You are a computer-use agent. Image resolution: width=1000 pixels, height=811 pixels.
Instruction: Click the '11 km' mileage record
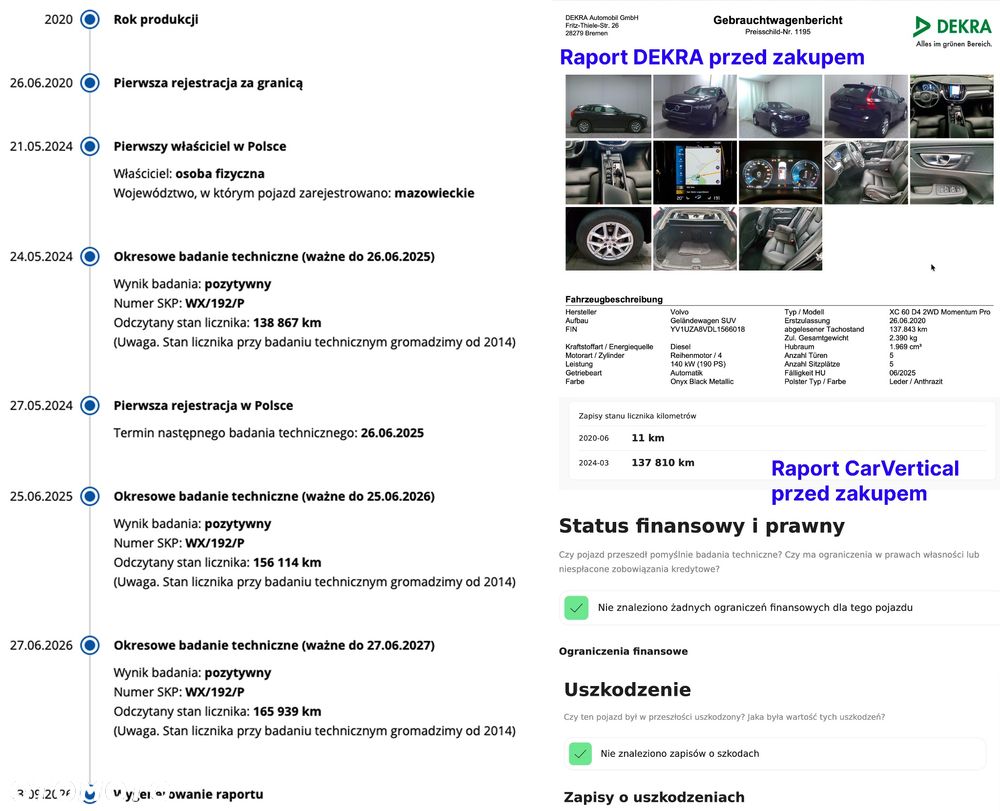pos(648,438)
